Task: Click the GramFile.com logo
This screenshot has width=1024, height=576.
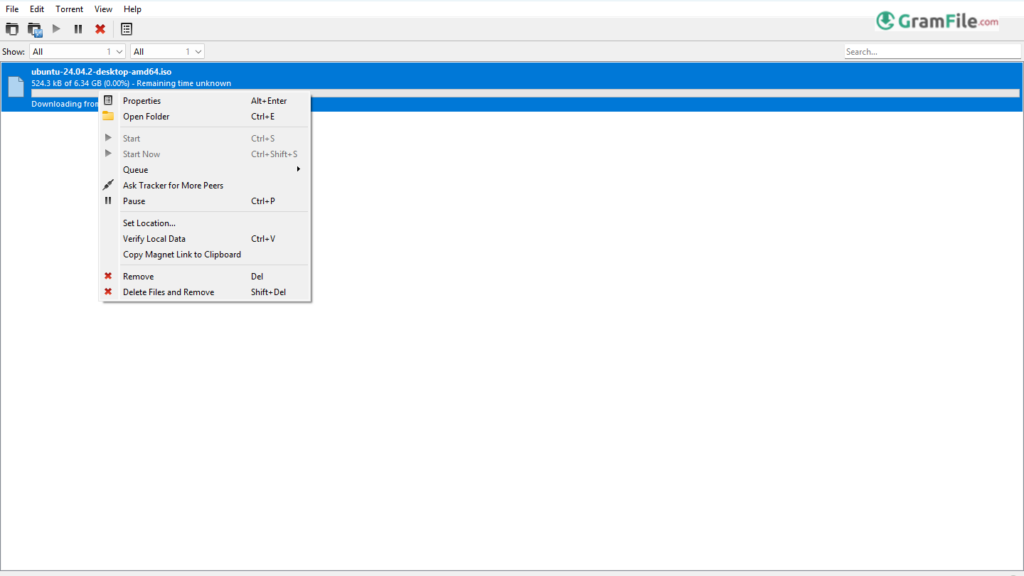Action: click(x=937, y=21)
